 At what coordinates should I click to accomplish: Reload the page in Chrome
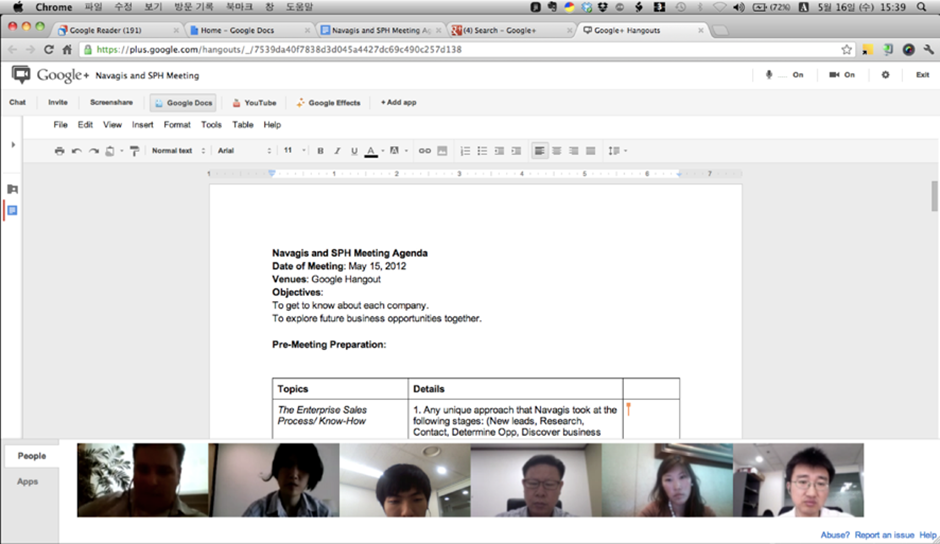pyautogui.click(x=49, y=50)
